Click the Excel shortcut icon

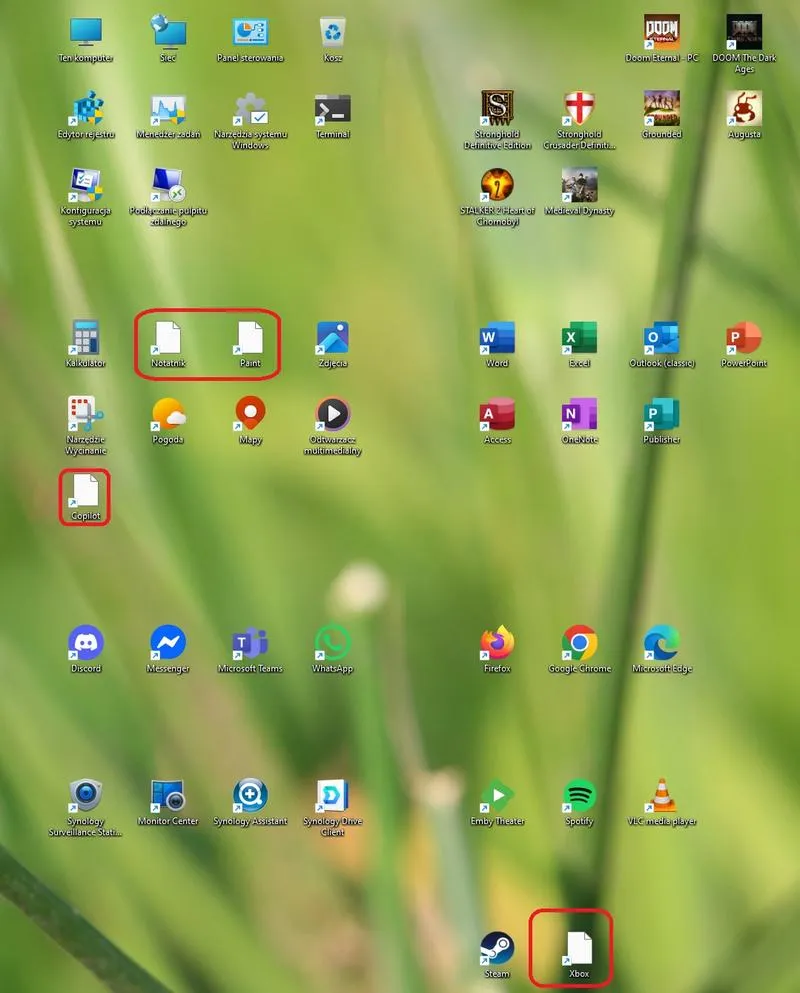point(579,338)
